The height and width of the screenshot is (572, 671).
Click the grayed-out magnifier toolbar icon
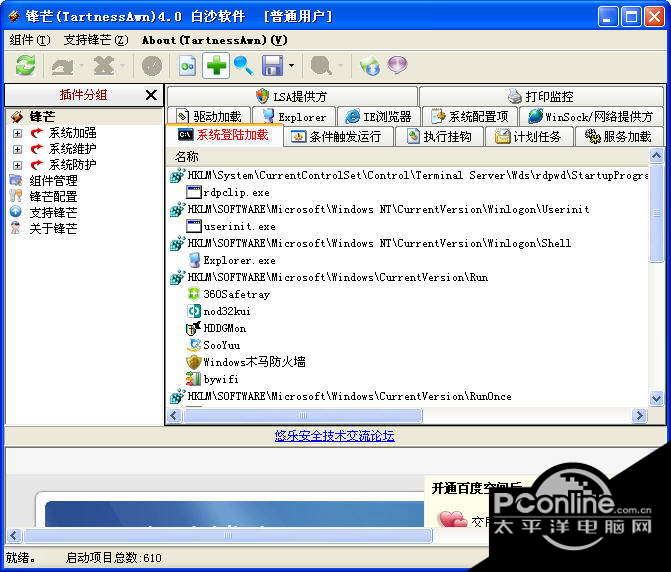click(321, 66)
